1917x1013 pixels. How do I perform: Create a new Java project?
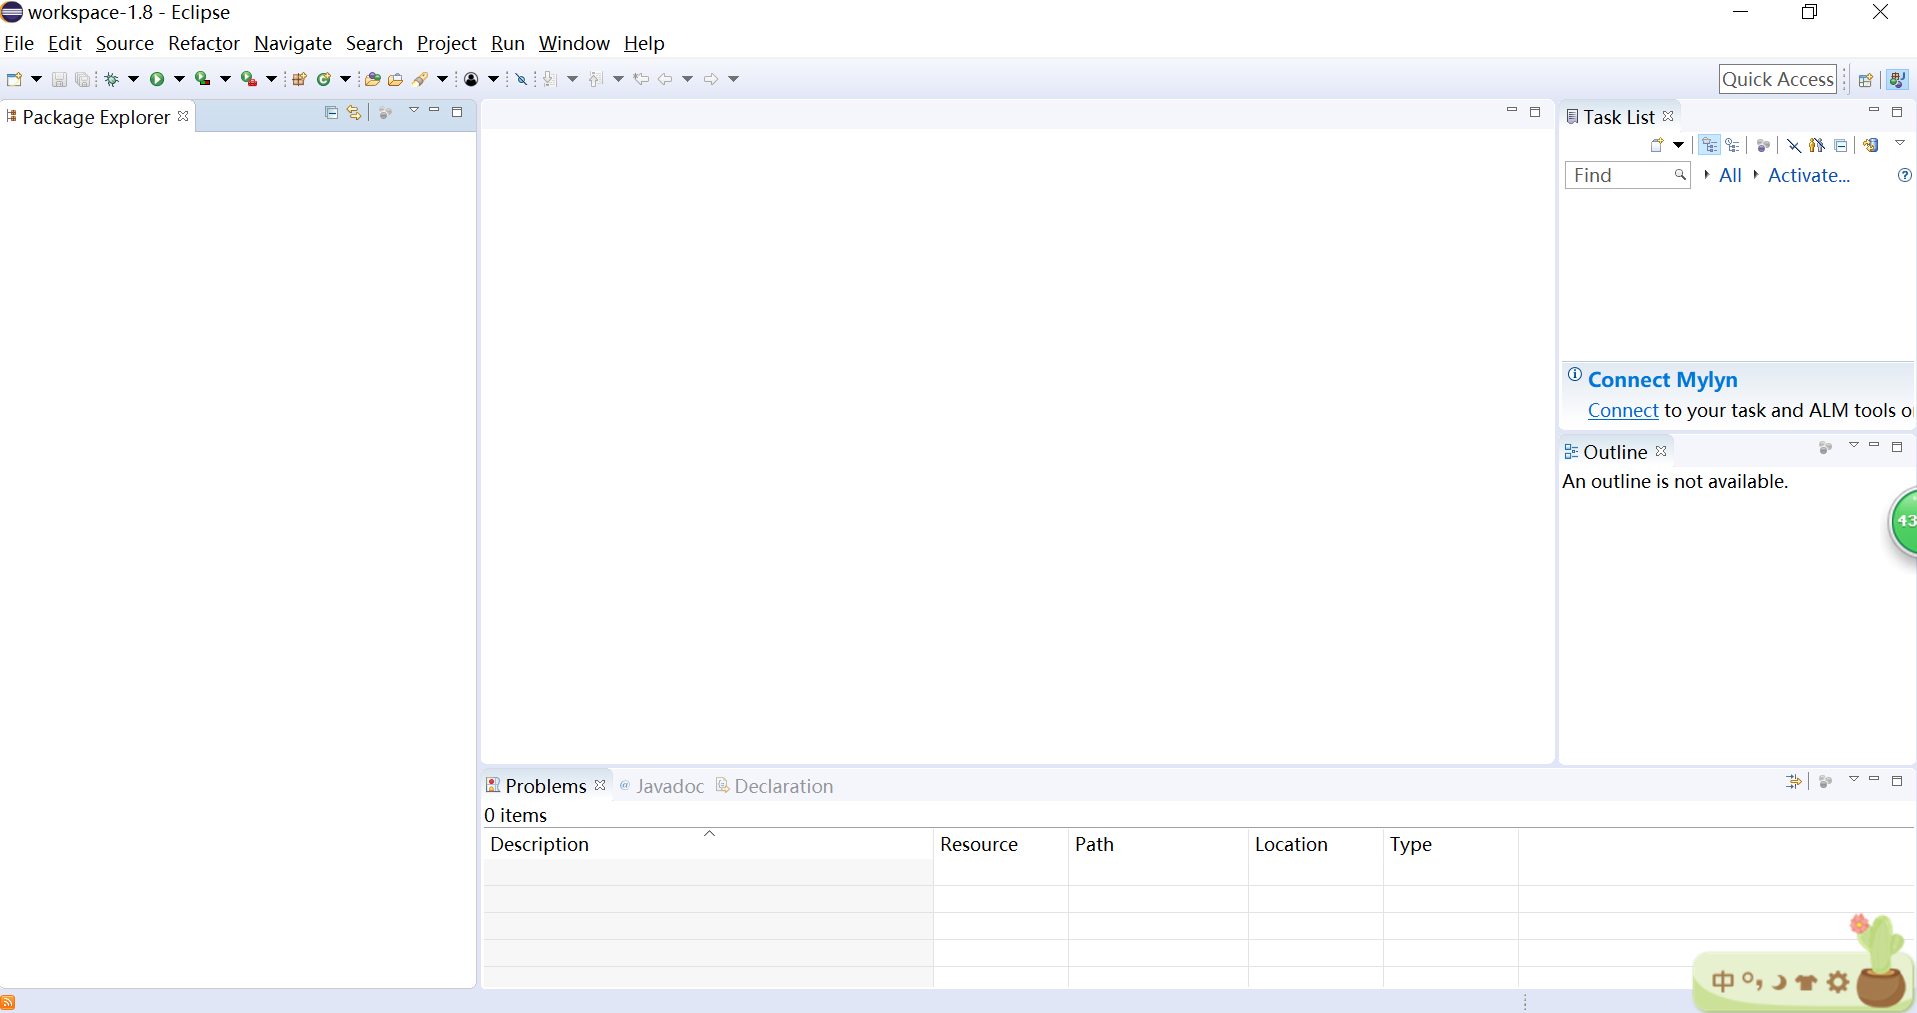[298, 79]
